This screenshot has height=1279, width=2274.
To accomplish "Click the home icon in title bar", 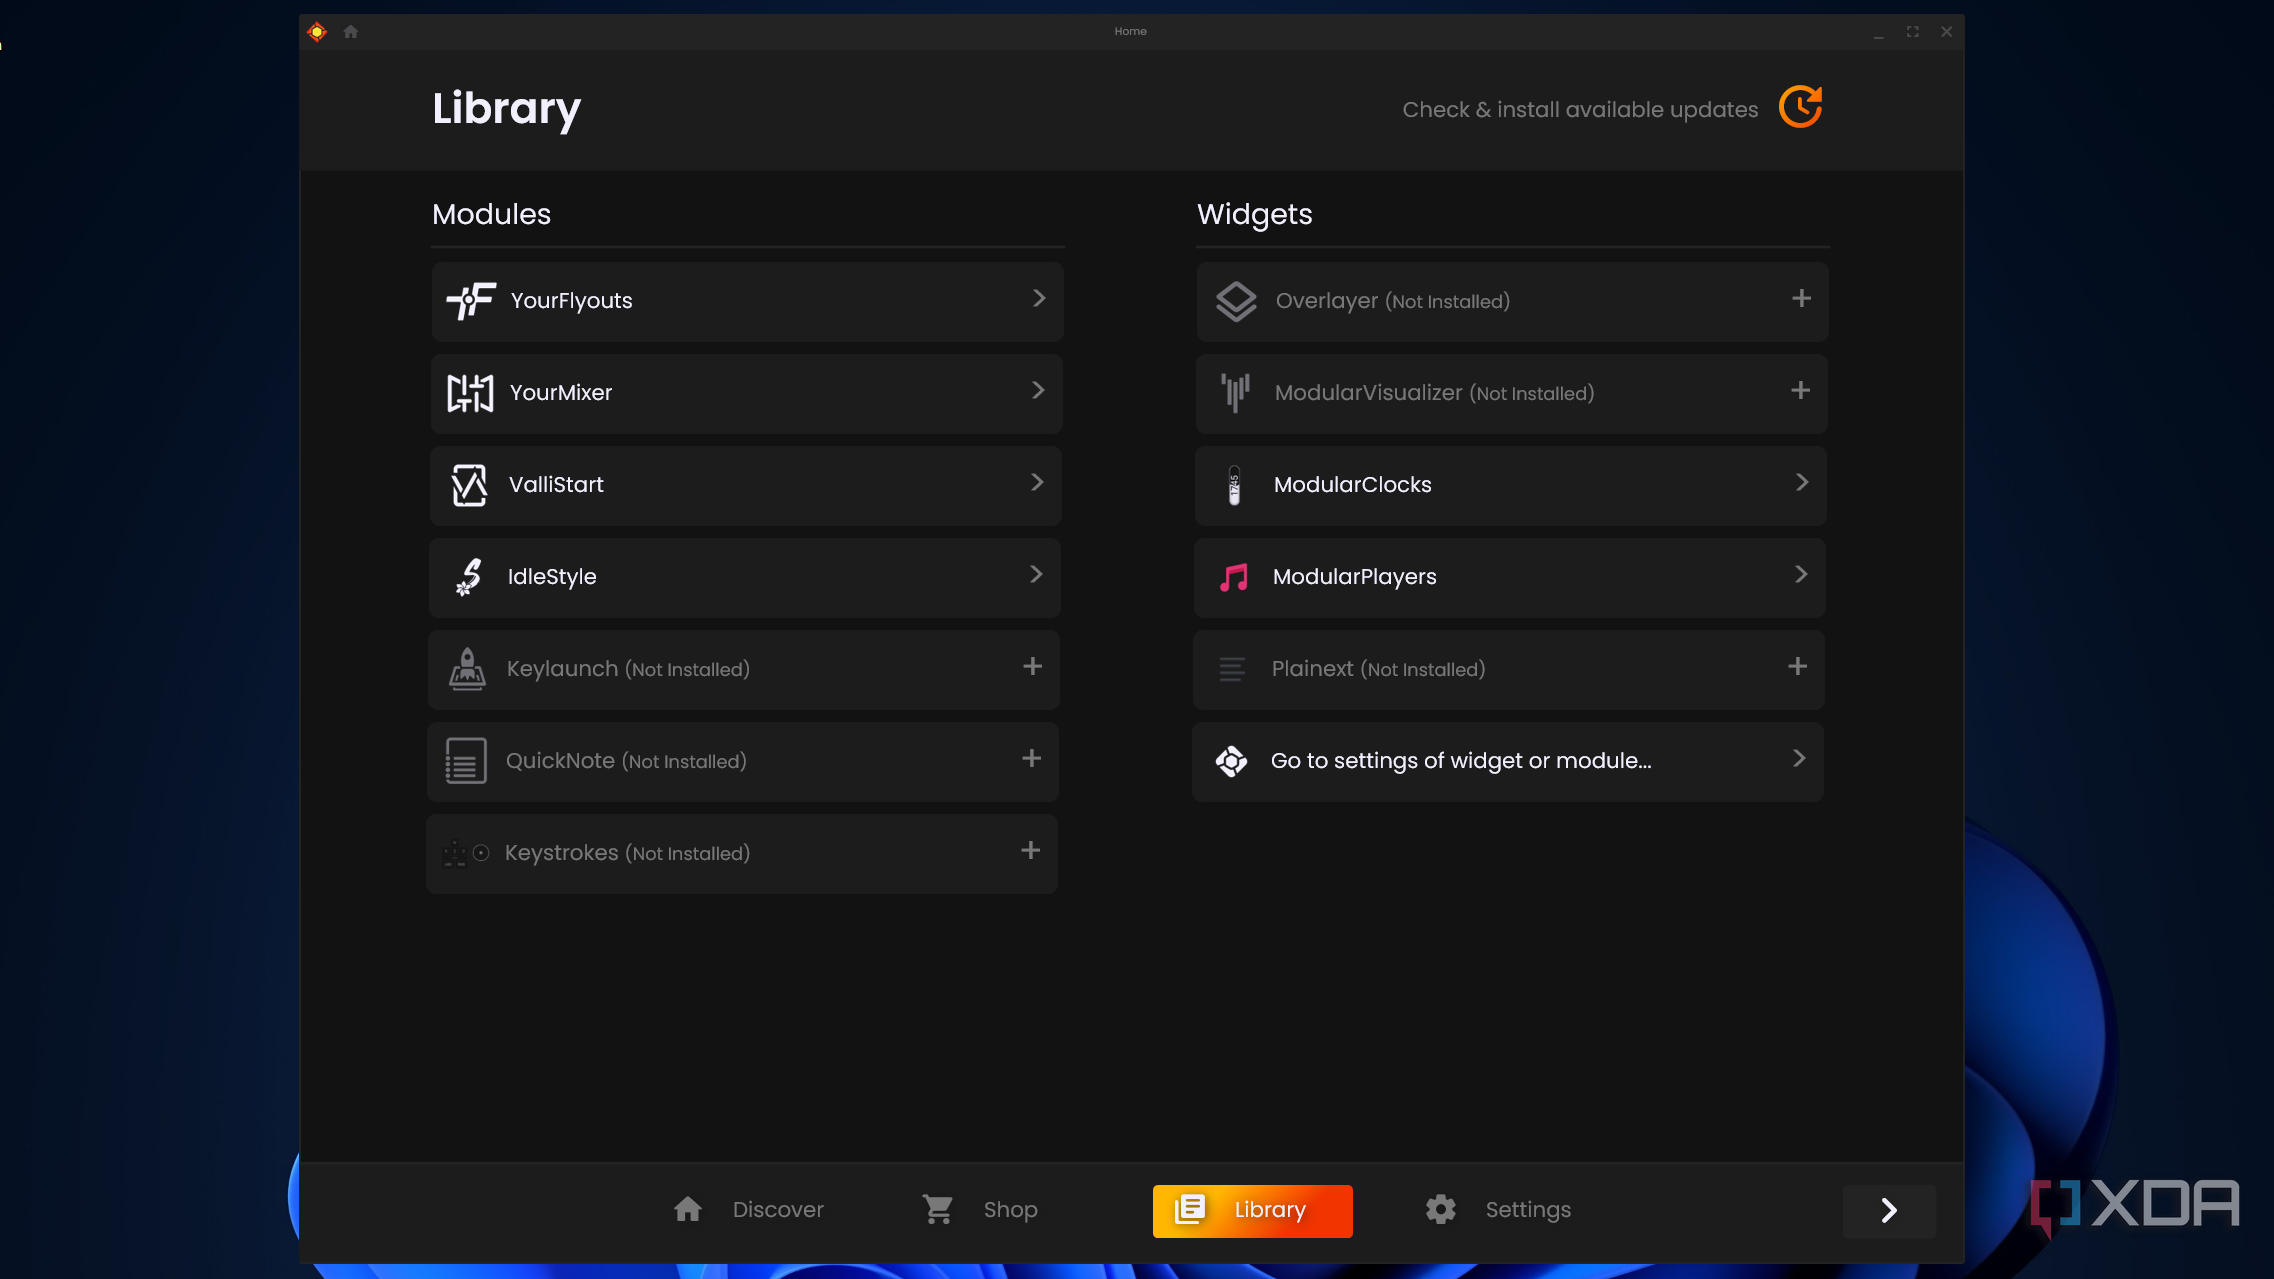I will (x=350, y=31).
